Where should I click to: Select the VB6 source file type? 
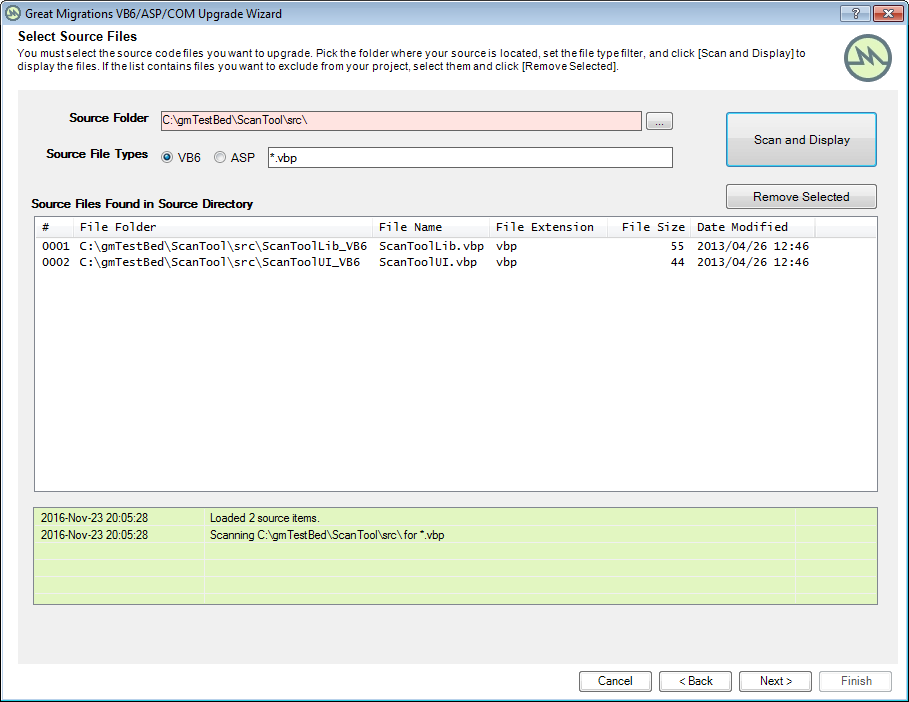(167, 158)
